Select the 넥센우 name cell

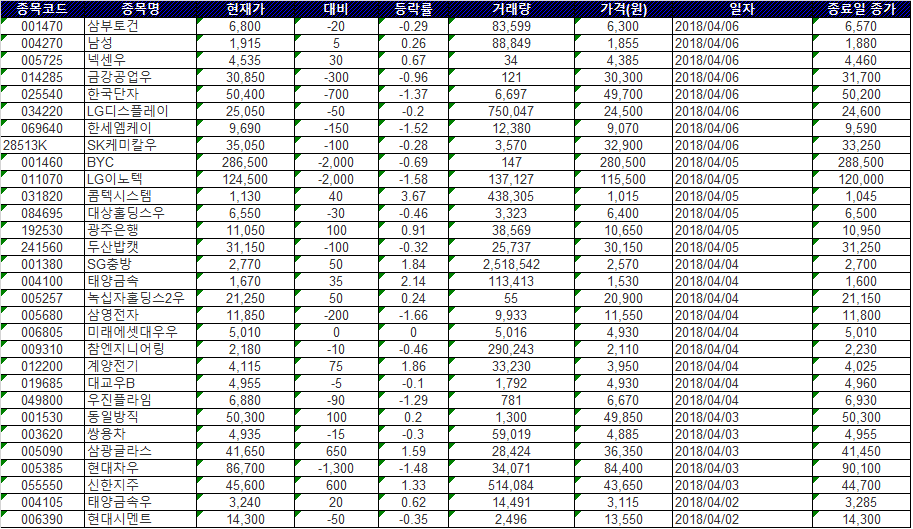pyautogui.click(x=140, y=60)
